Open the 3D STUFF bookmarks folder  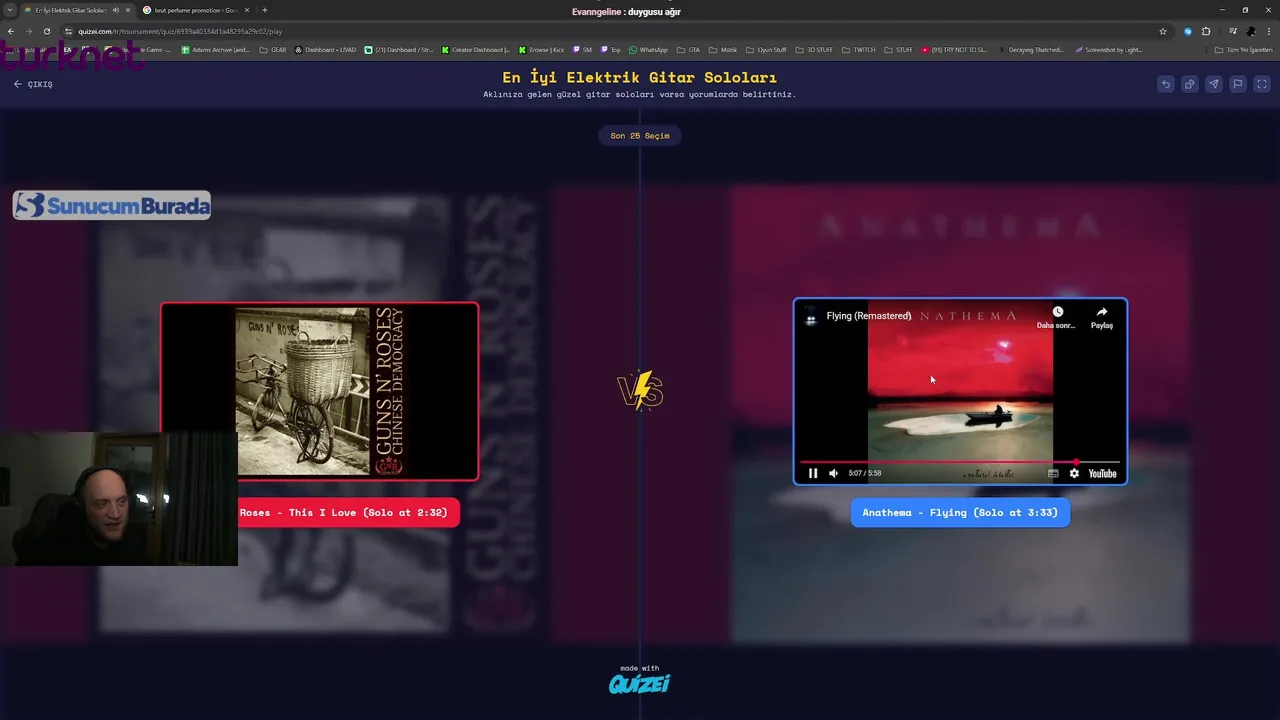click(814, 50)
